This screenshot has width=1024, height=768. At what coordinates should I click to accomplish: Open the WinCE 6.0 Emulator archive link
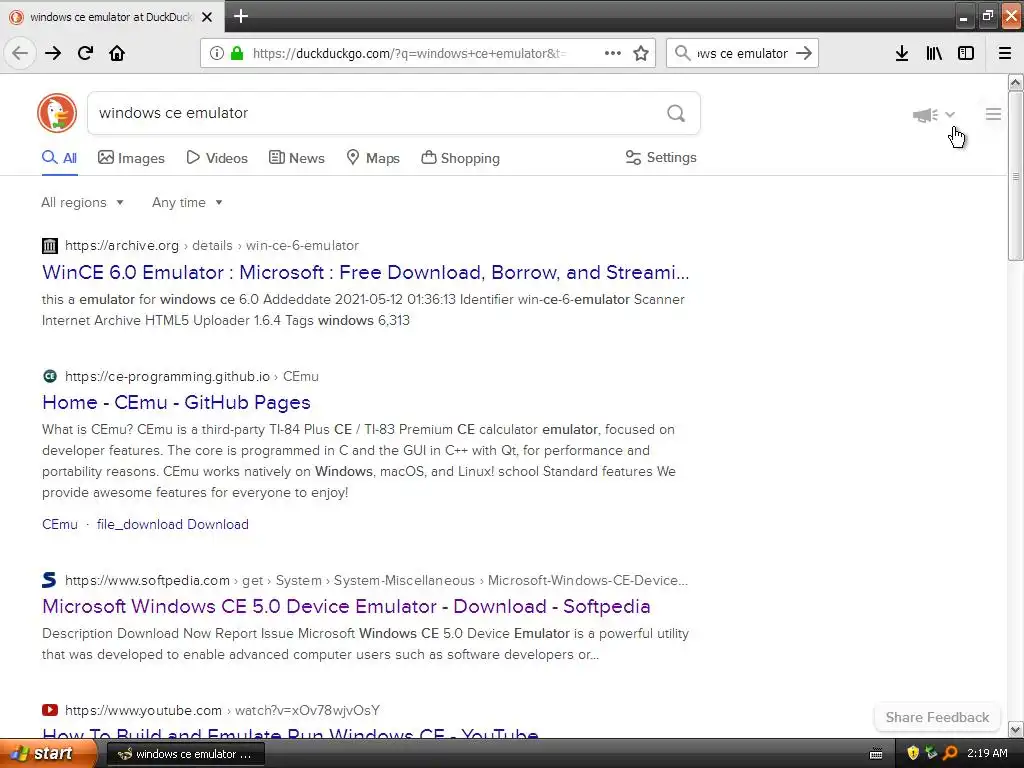click(x=366, y=272)
